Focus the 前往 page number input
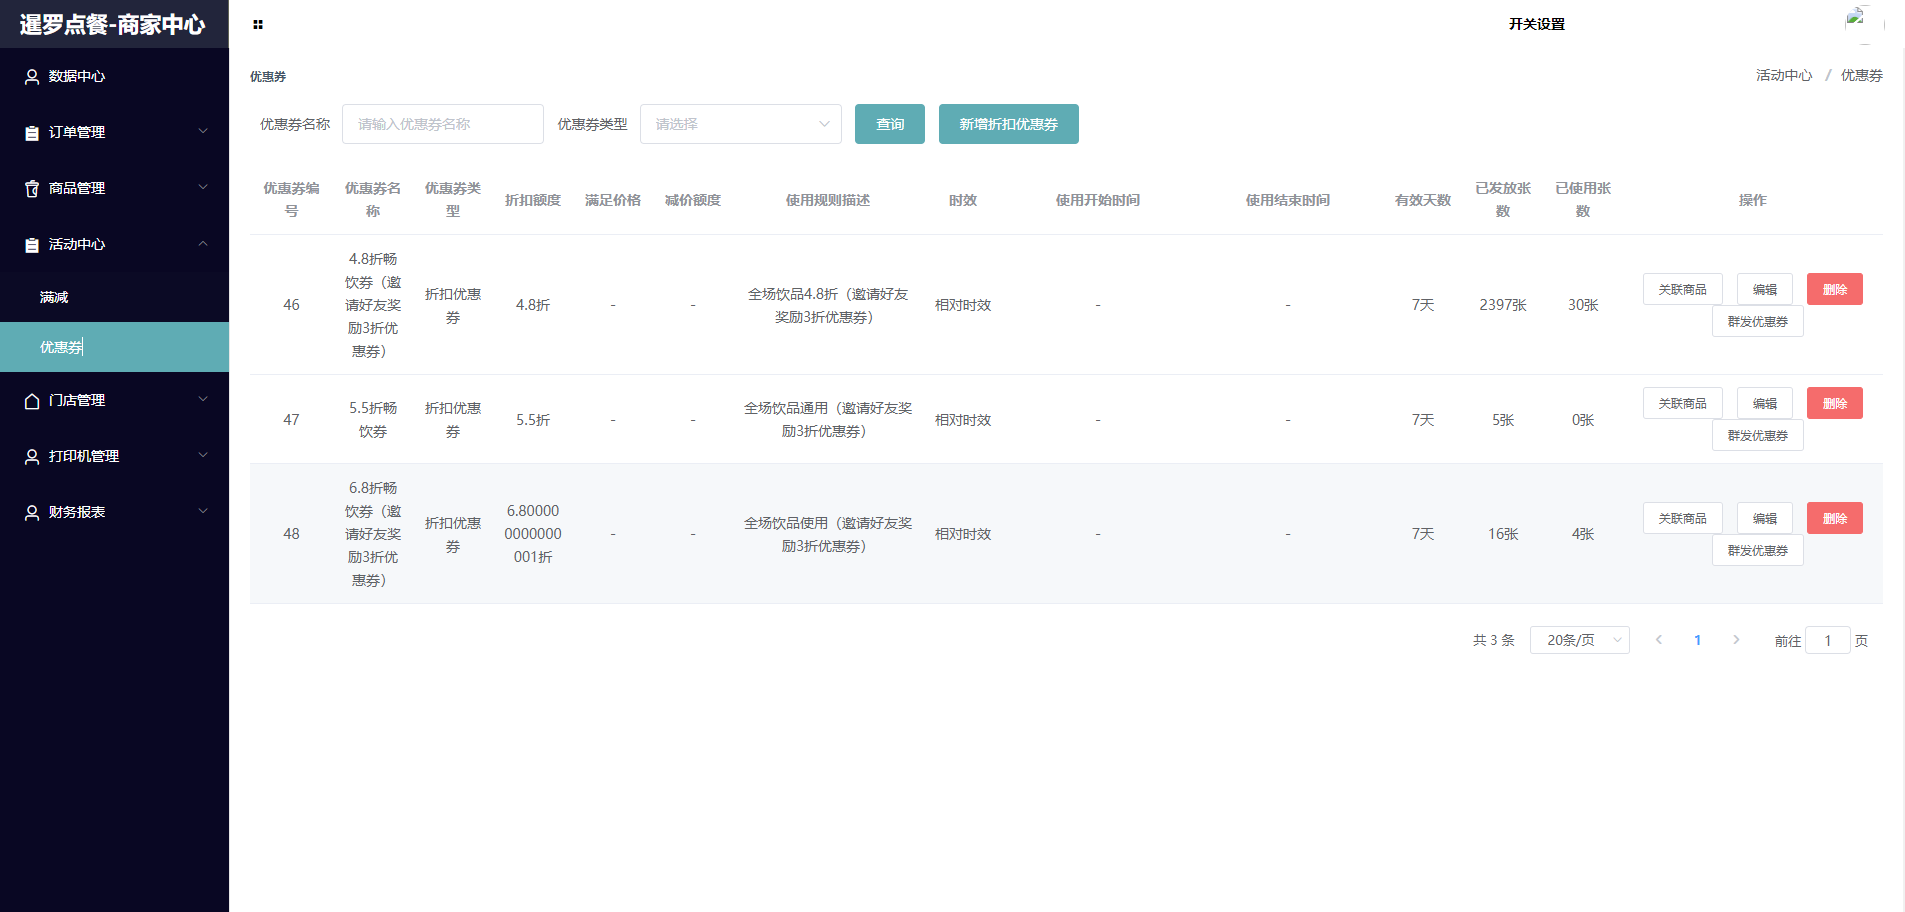The image size is (1905, 912). click(1828, 640)
